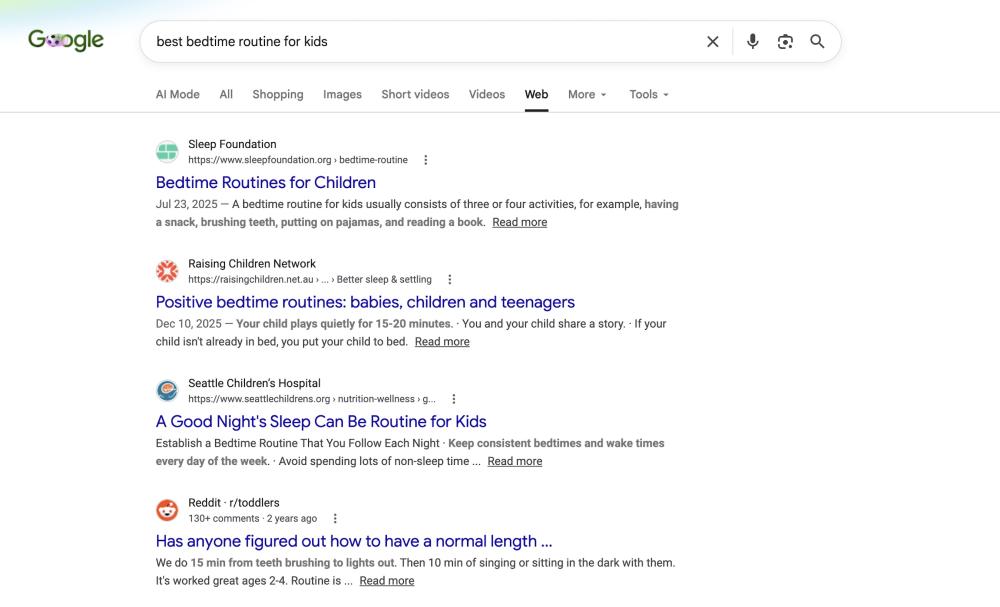Screen dimensions: 1000x607
Task: Open 'Bedtime Routines for Children' result
Action: [x=265, y=182]
